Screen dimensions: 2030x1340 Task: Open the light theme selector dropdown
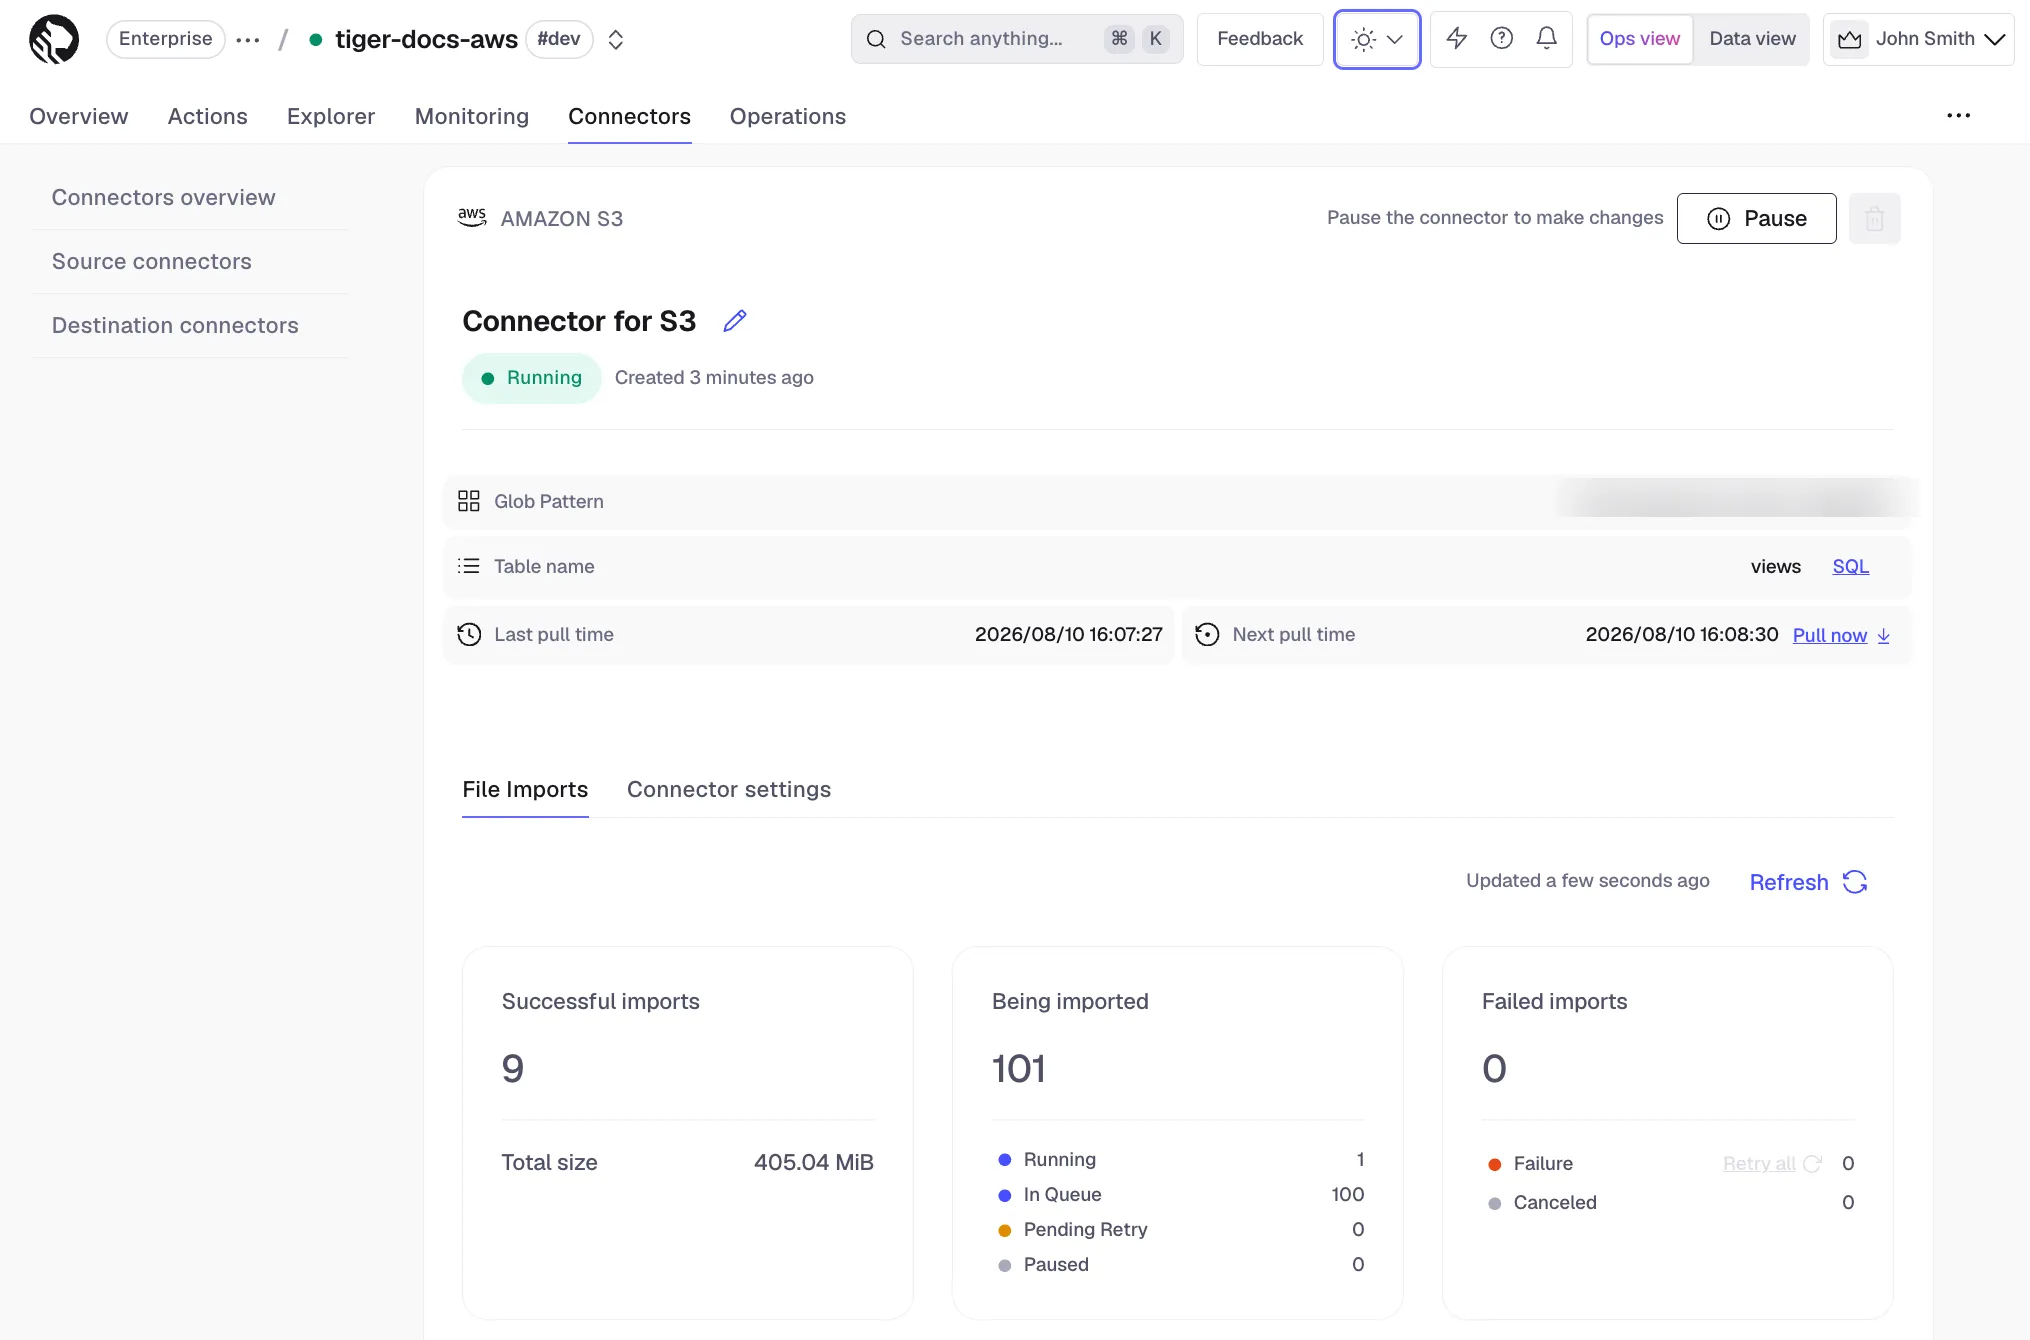[1377, 39]
